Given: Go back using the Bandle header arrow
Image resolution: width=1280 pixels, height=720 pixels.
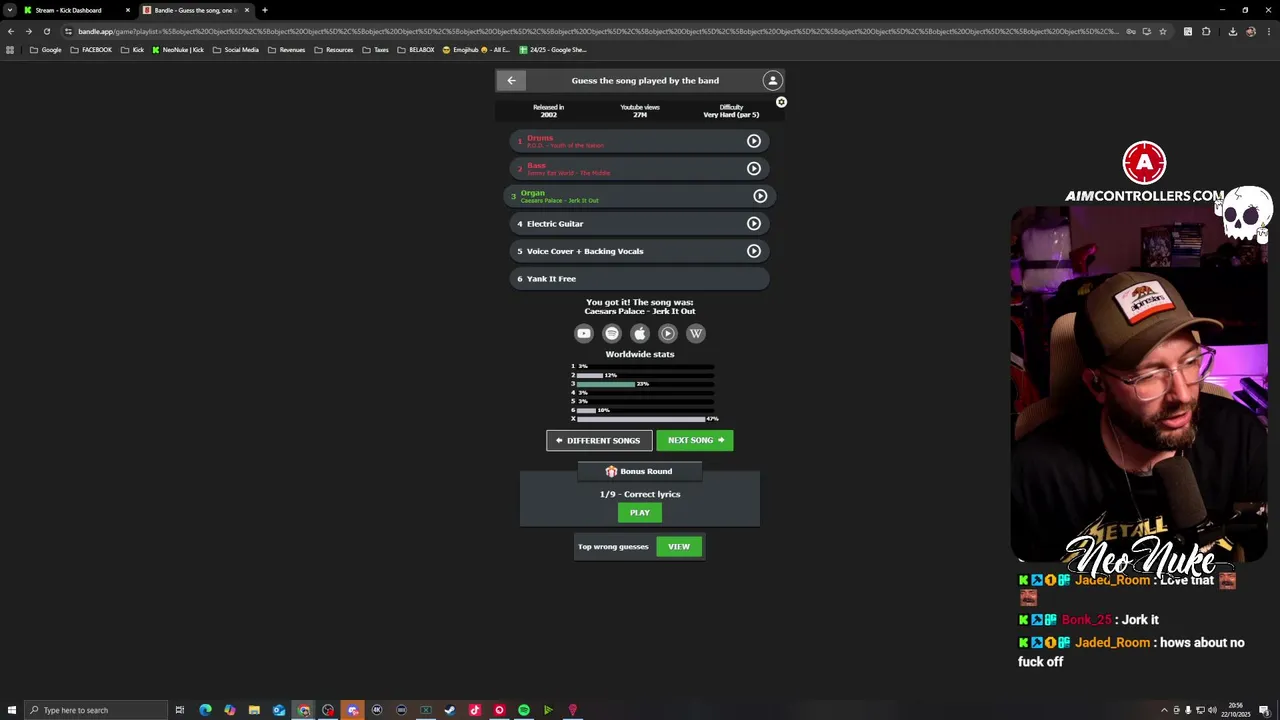Looking at the screenshot, I should (x=511, y=80).
